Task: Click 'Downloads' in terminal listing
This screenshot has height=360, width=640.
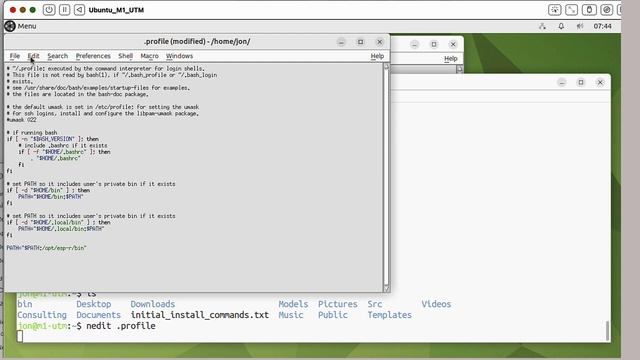Action: (x=153, y=304)
